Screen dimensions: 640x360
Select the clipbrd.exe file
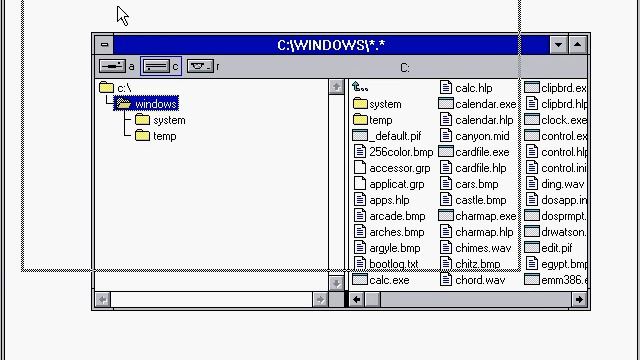point(556,88)
